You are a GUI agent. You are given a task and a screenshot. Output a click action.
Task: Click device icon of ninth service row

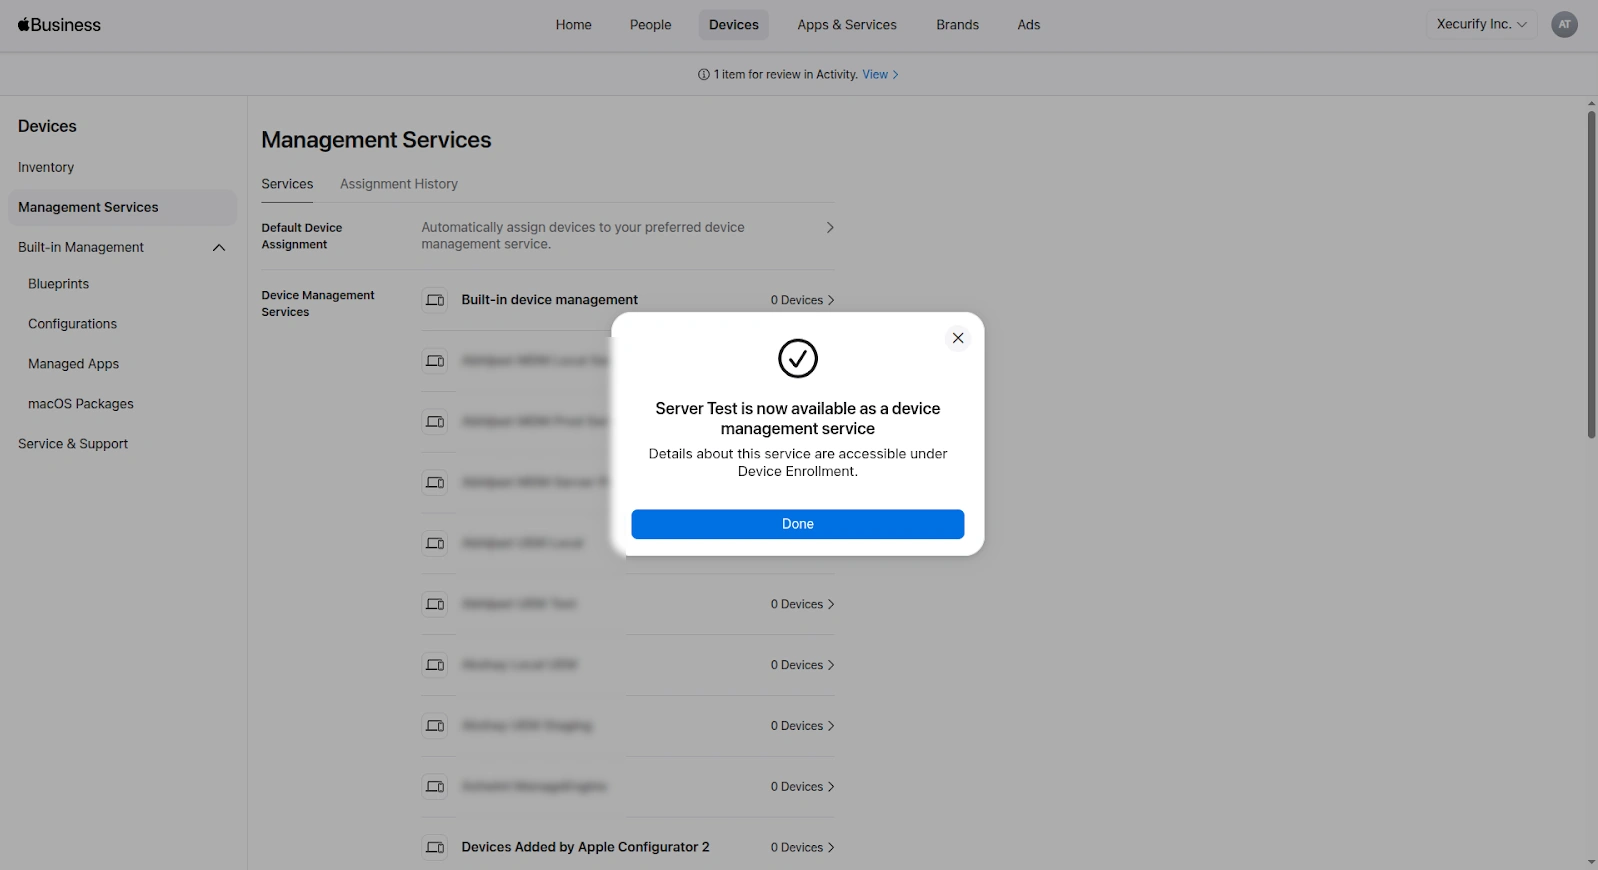[x=435, y=787]
